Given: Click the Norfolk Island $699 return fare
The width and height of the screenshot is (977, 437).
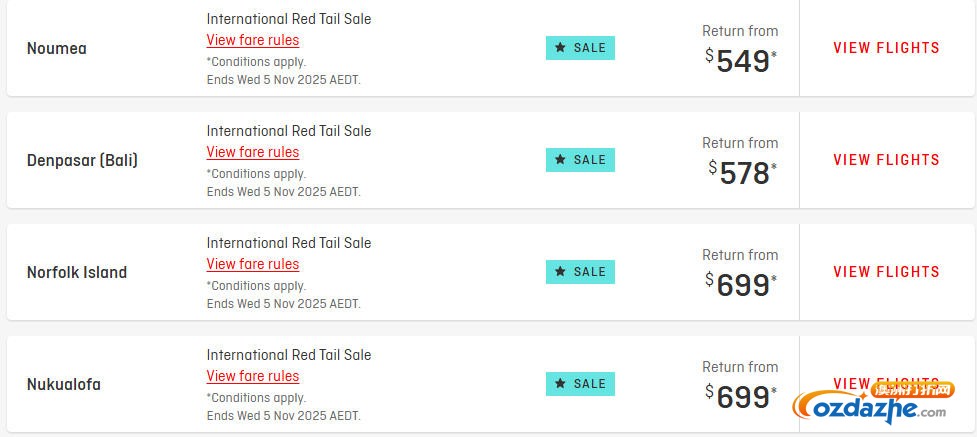Looking at the screenshot, I should pyautogui.click(x=742, y=285).
